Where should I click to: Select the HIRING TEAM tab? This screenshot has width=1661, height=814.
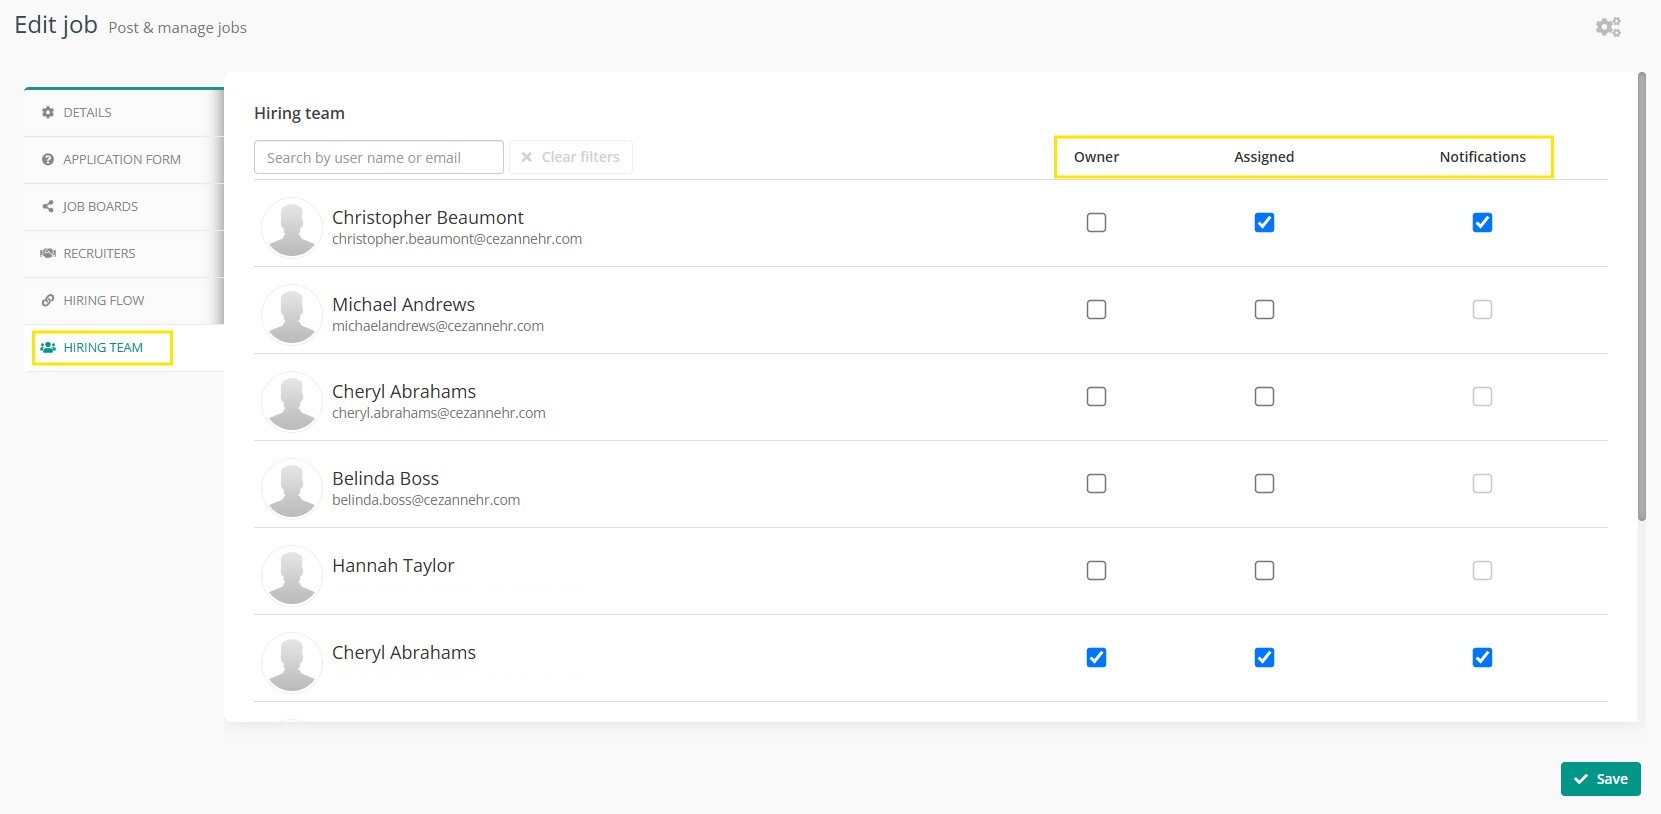coord(124,348)
